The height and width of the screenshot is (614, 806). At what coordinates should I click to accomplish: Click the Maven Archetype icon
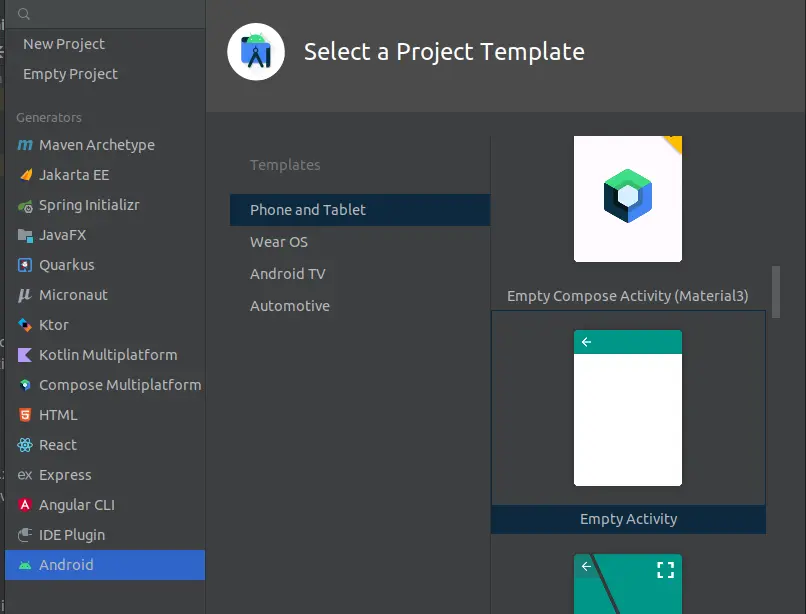pos(25,145)
